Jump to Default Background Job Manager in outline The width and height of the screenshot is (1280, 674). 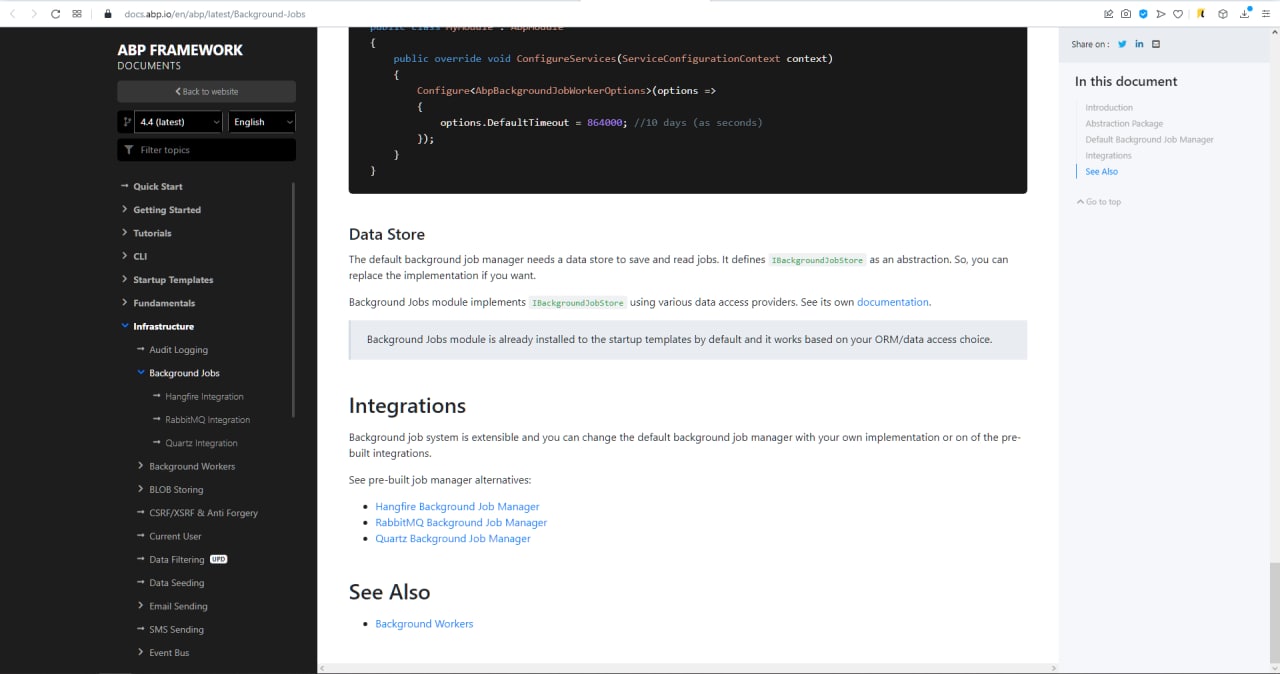pos(1149,140)
